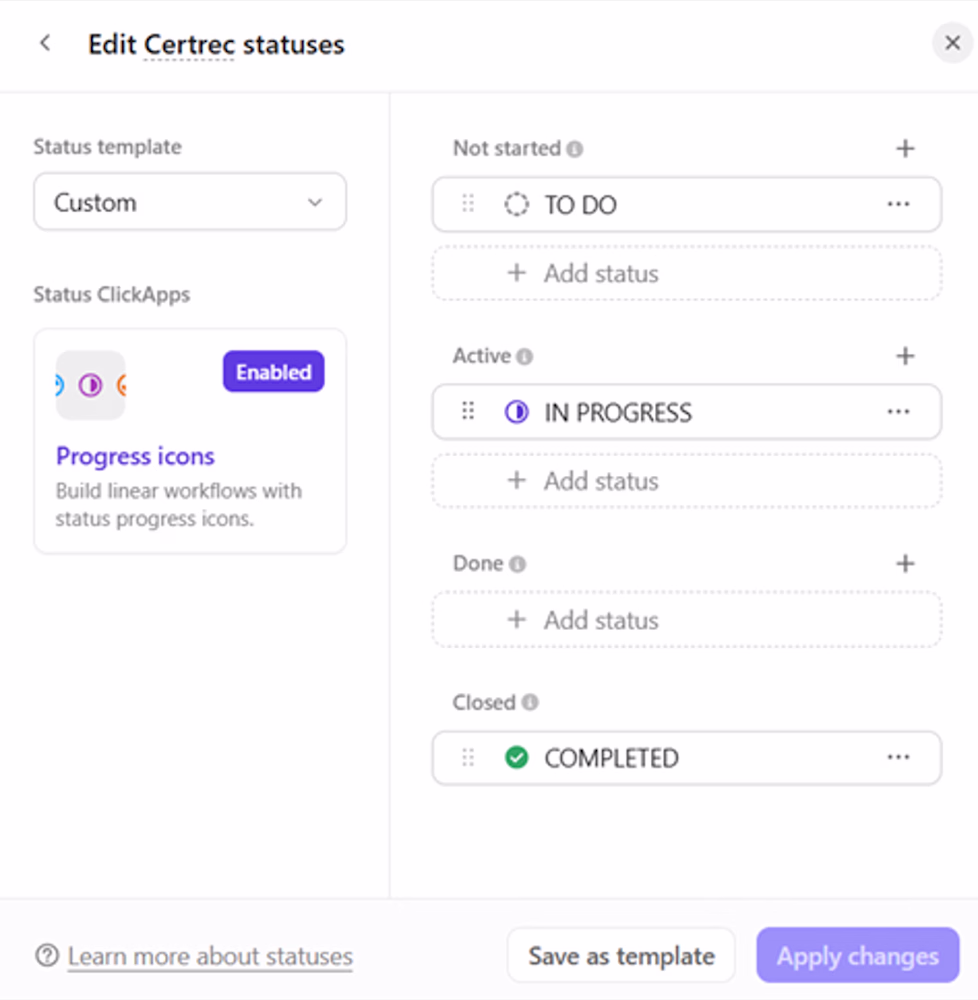Open the Learn more about statuses link

[x=210, y=957]
